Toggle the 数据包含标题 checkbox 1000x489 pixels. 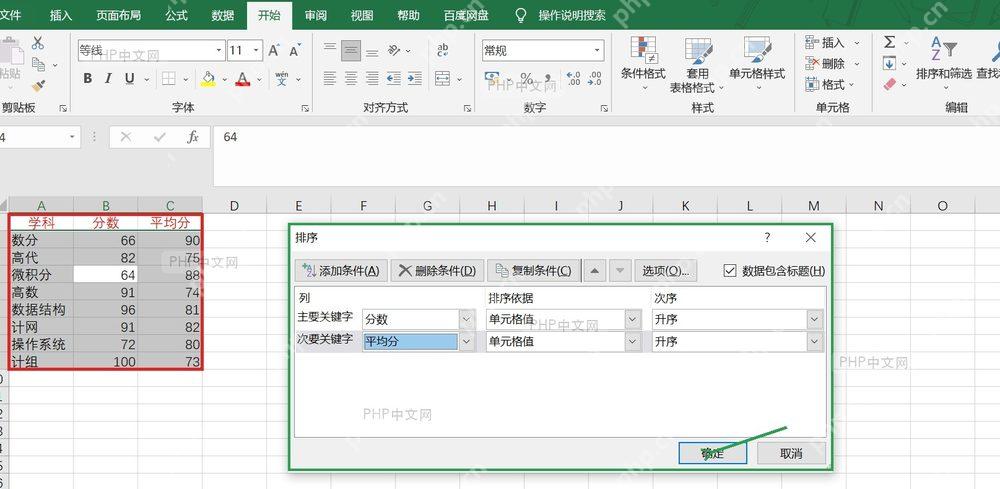[x=730, y=271]
